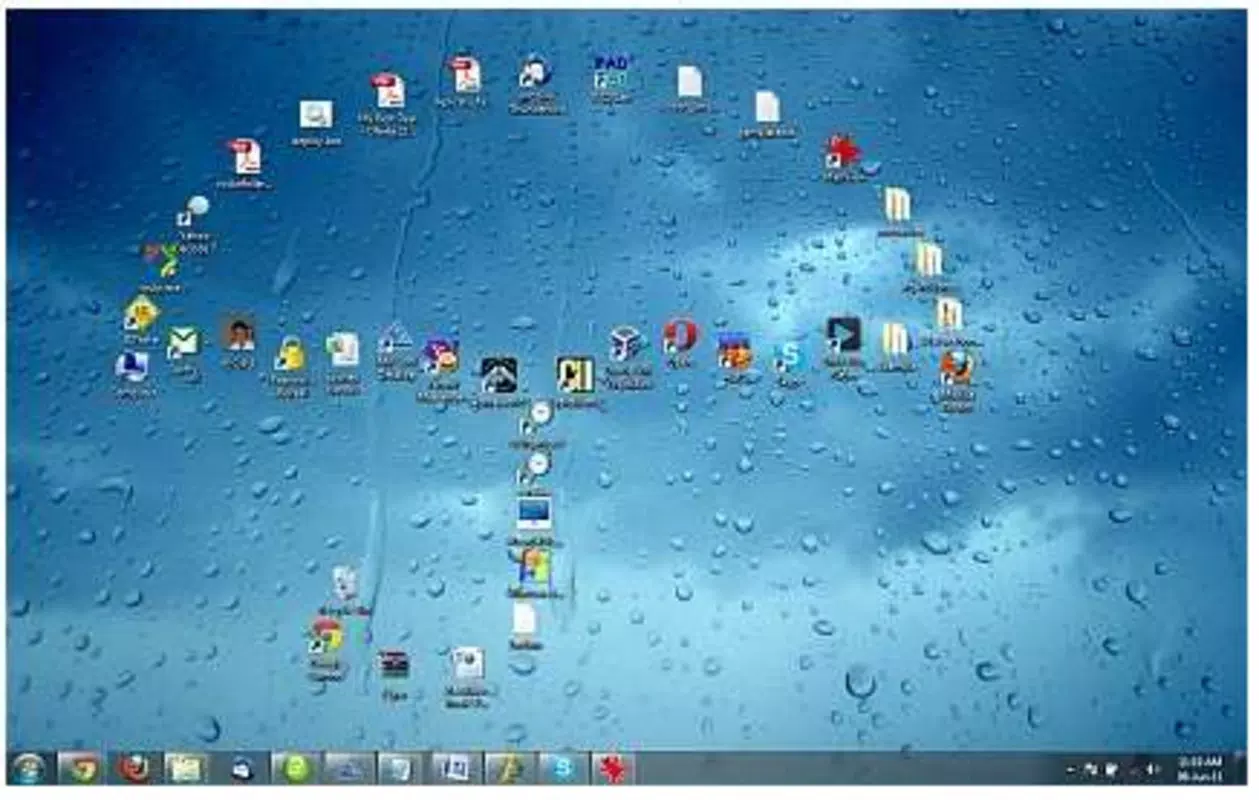Open Microsoft Word from the taskbar

456,769
